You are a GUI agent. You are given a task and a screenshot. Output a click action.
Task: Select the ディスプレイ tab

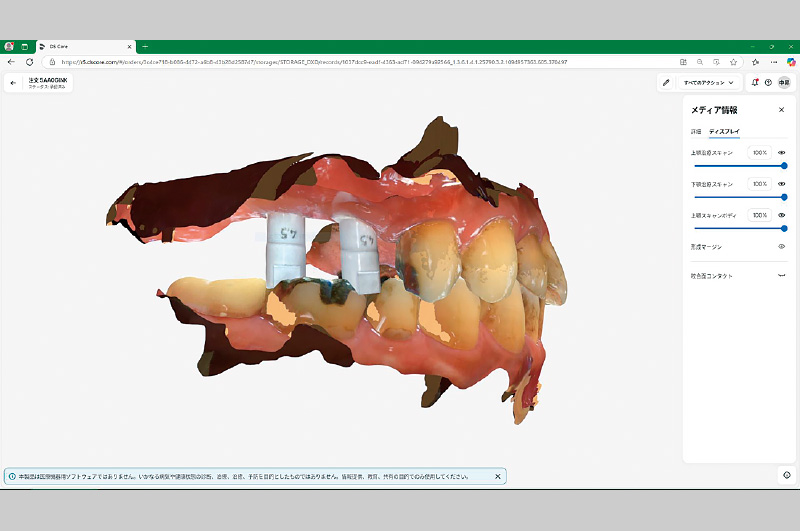(723, 131)
